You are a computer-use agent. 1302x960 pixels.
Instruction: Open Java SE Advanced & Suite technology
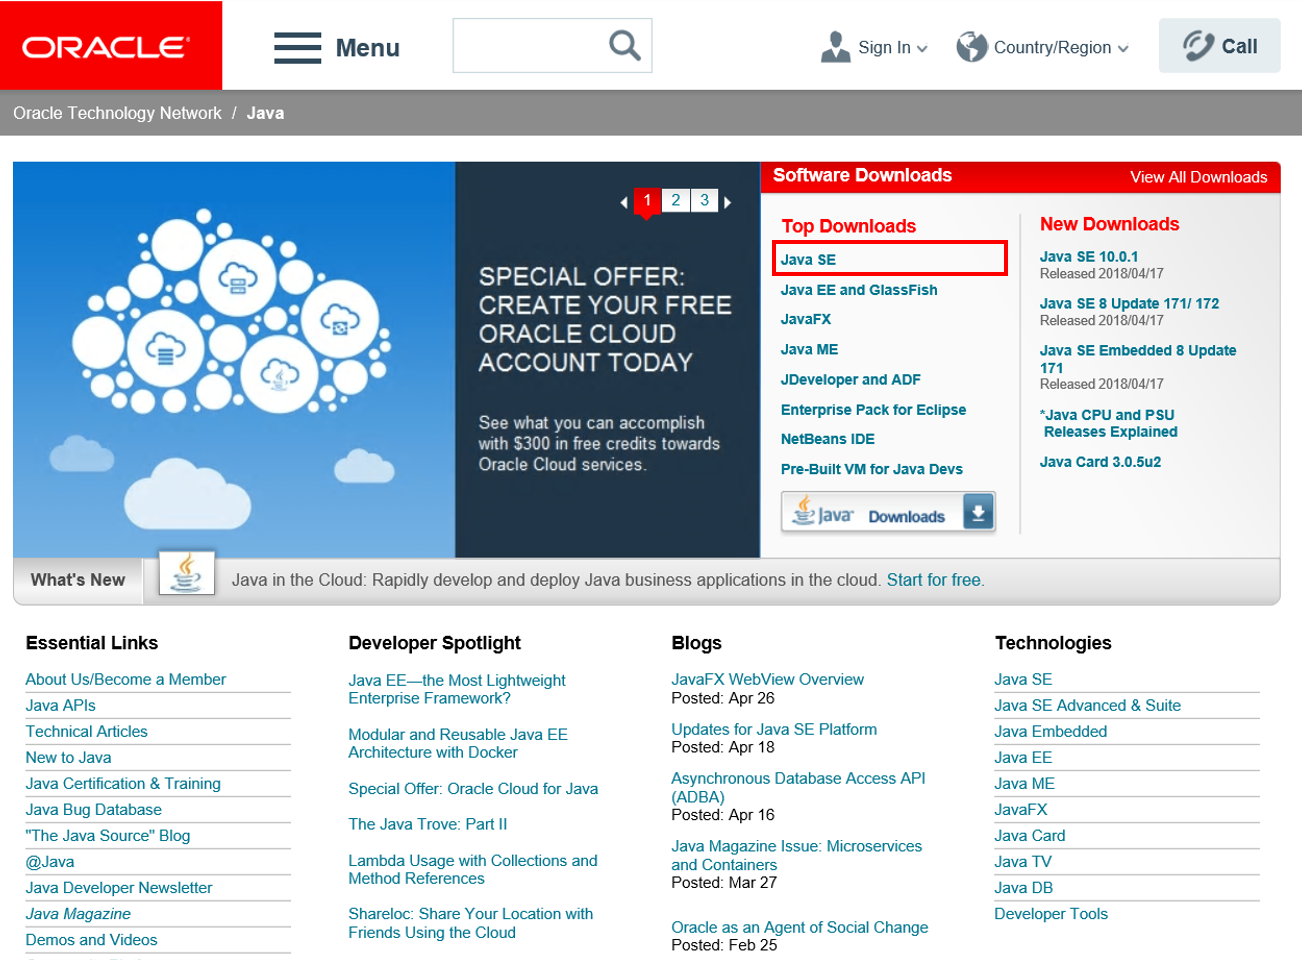[x=1087, y=705]
